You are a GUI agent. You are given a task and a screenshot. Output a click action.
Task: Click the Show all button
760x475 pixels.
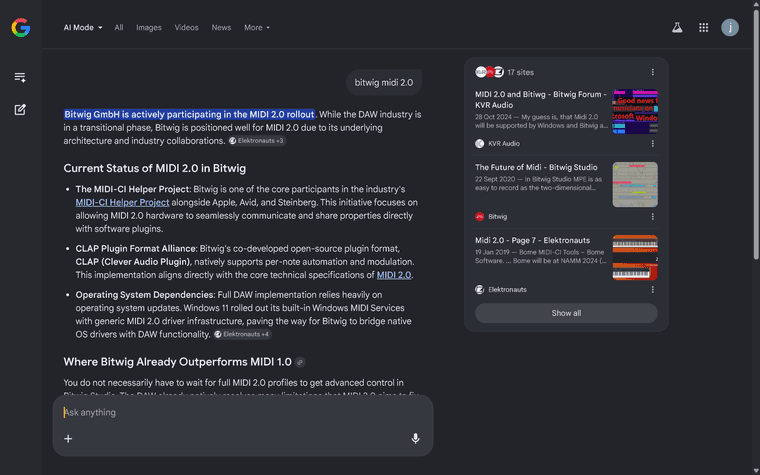coord(566,313)
